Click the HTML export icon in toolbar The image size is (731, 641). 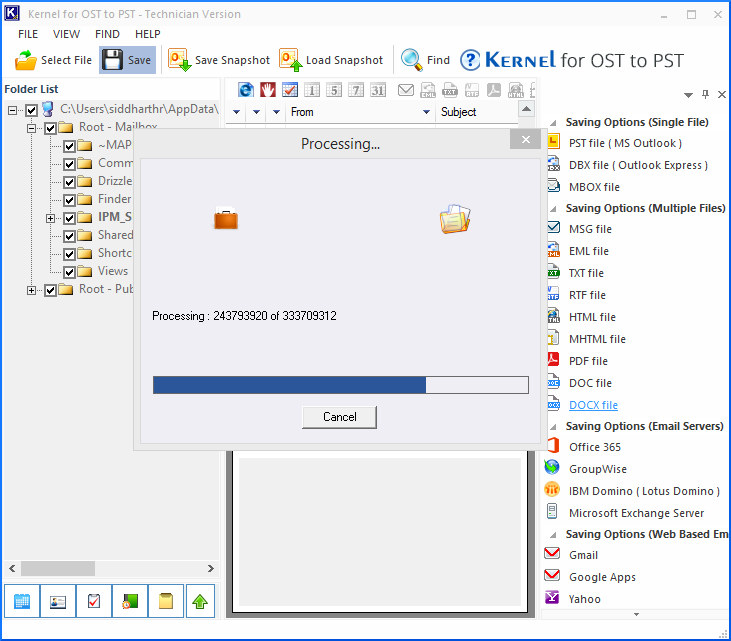click(516, 90)
